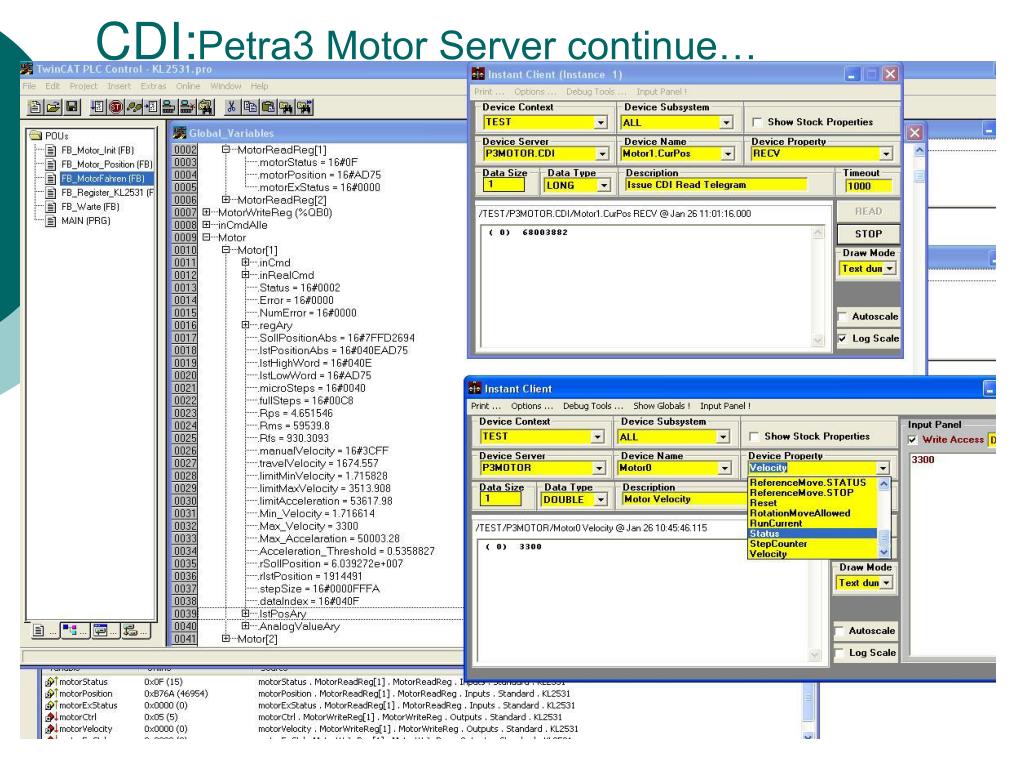Enable Show Stock Properties in lower Instant Client
Viewport: 1024px width, 768px height.
coord(754,436)
